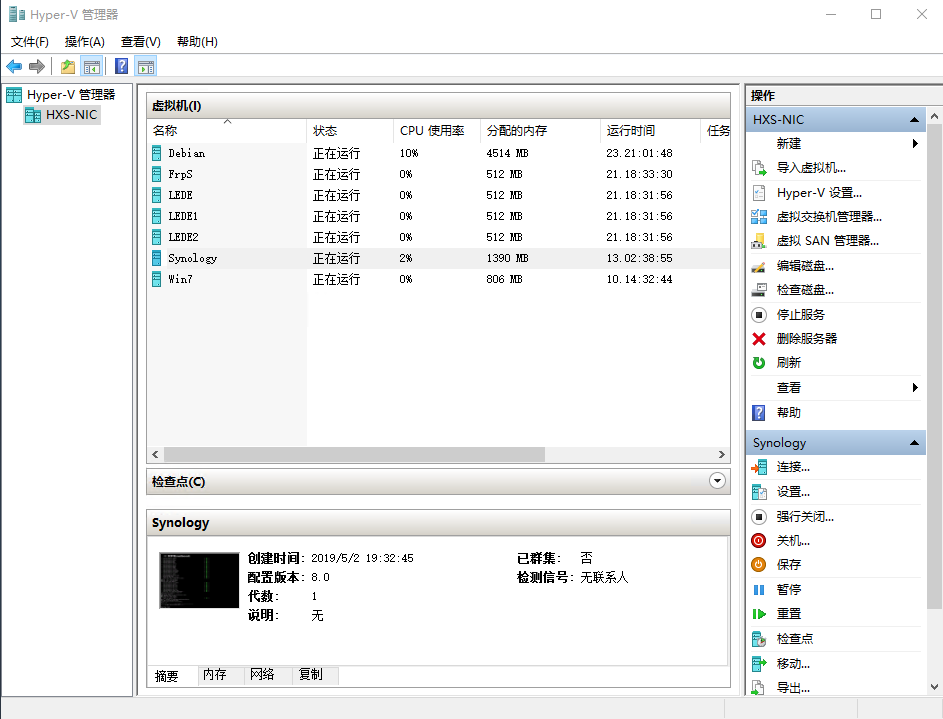Click the orange 保存 save icon
This screenshot has height=719, width=943.
759,564
